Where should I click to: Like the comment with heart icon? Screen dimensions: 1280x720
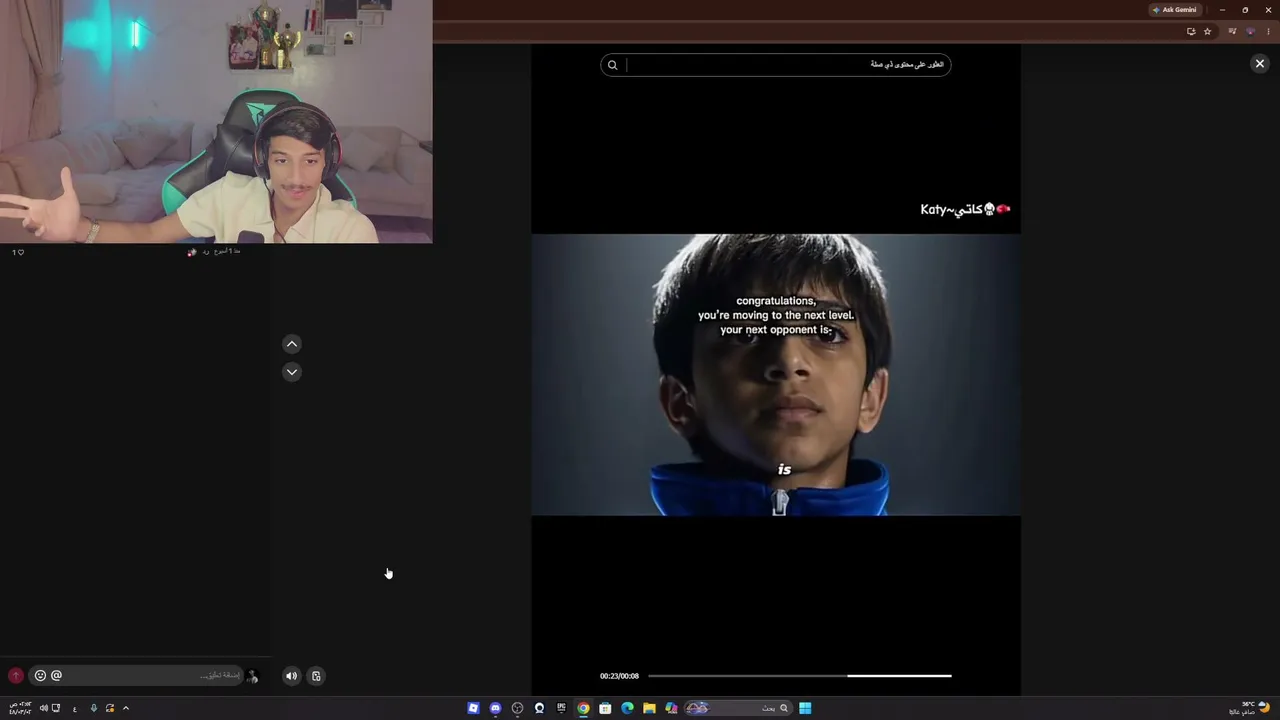pyautogui.click(x=21, y=252)
